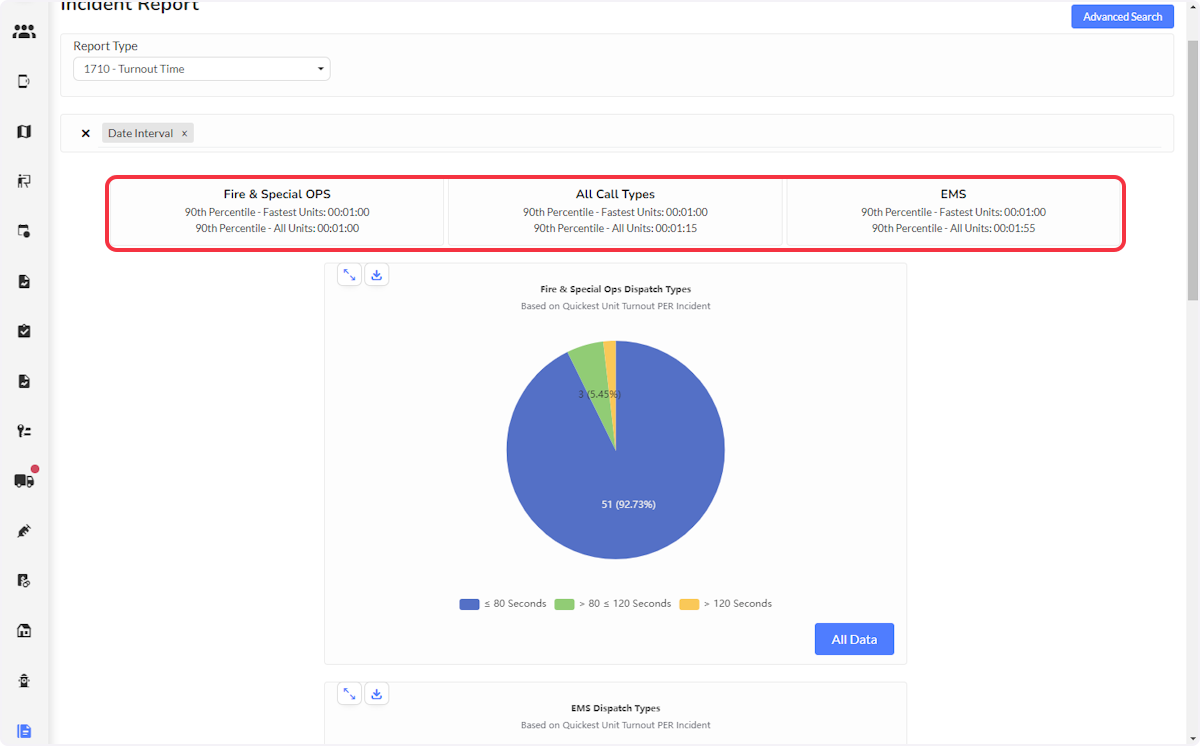Open the key list sidebar icon

(24, 431)
